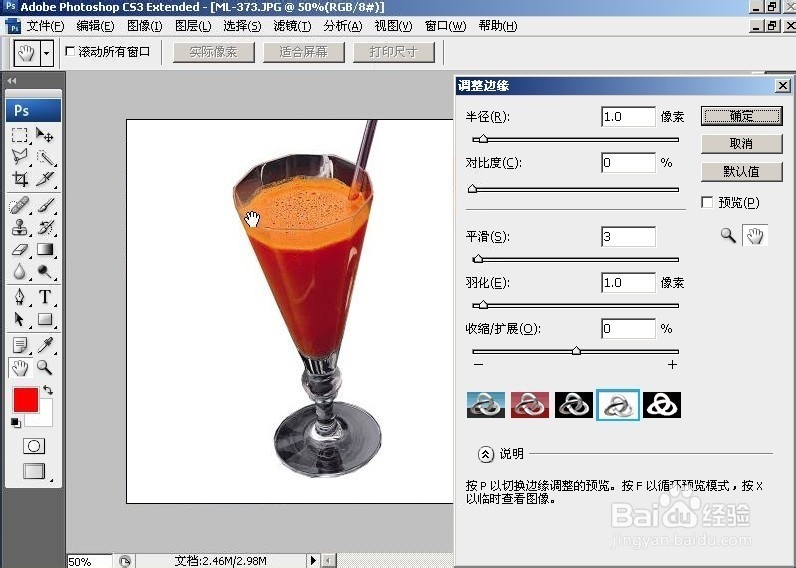Open the Layer (图层) menu
The image size is (796, 568).
(193, 26)
